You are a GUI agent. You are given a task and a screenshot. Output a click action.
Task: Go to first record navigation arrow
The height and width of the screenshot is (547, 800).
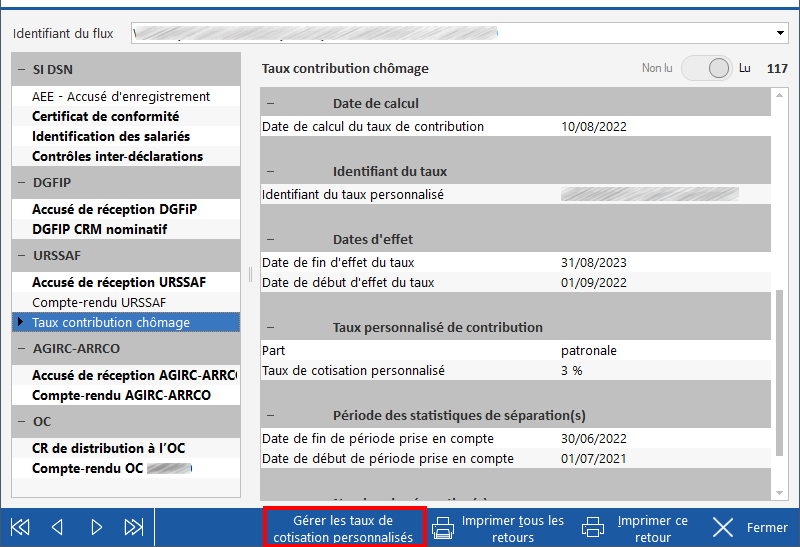coord(20,527)
